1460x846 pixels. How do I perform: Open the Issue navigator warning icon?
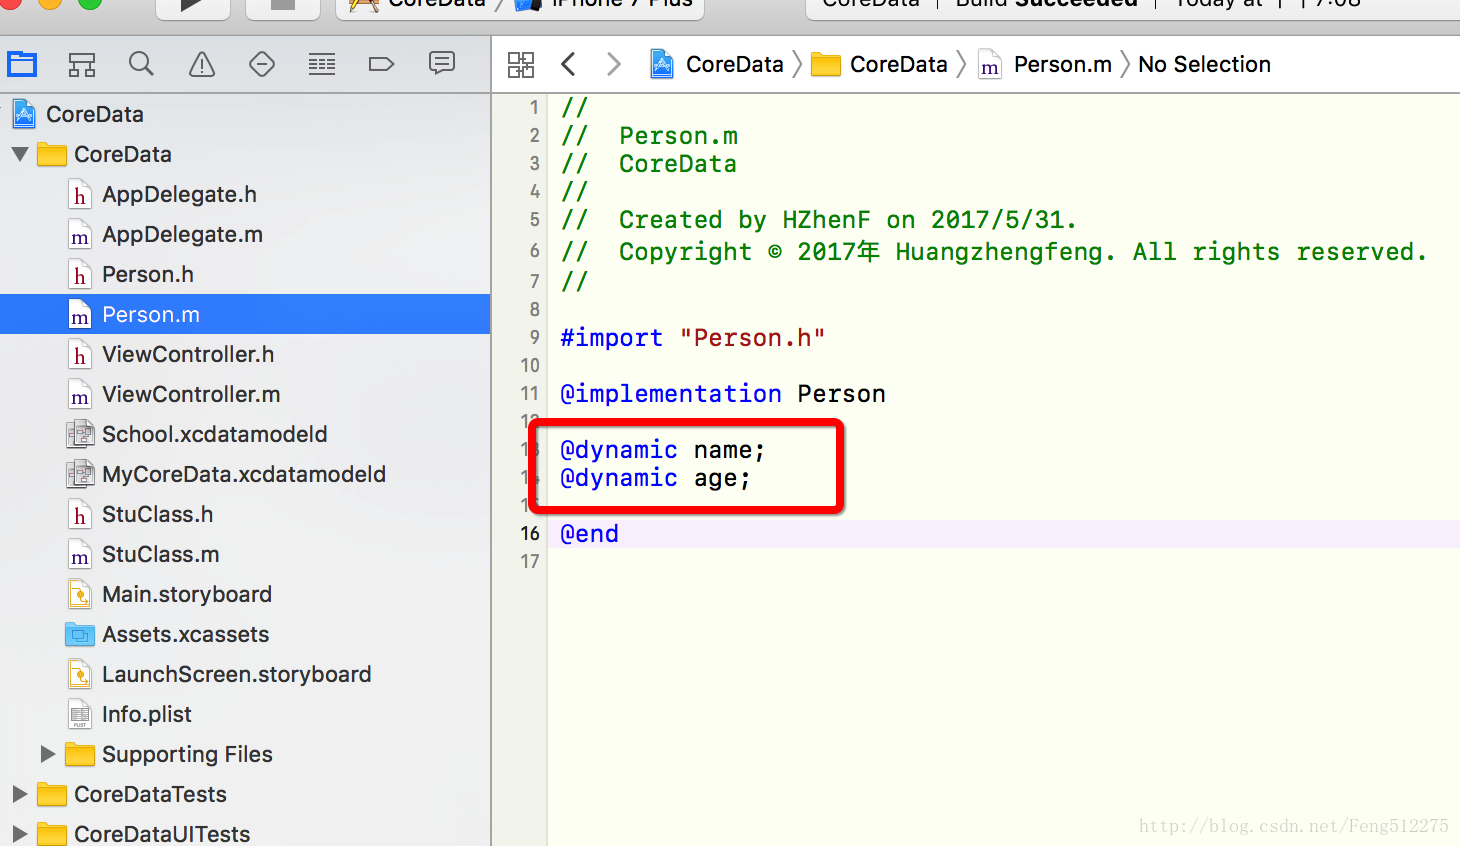(x=202, y=65)
